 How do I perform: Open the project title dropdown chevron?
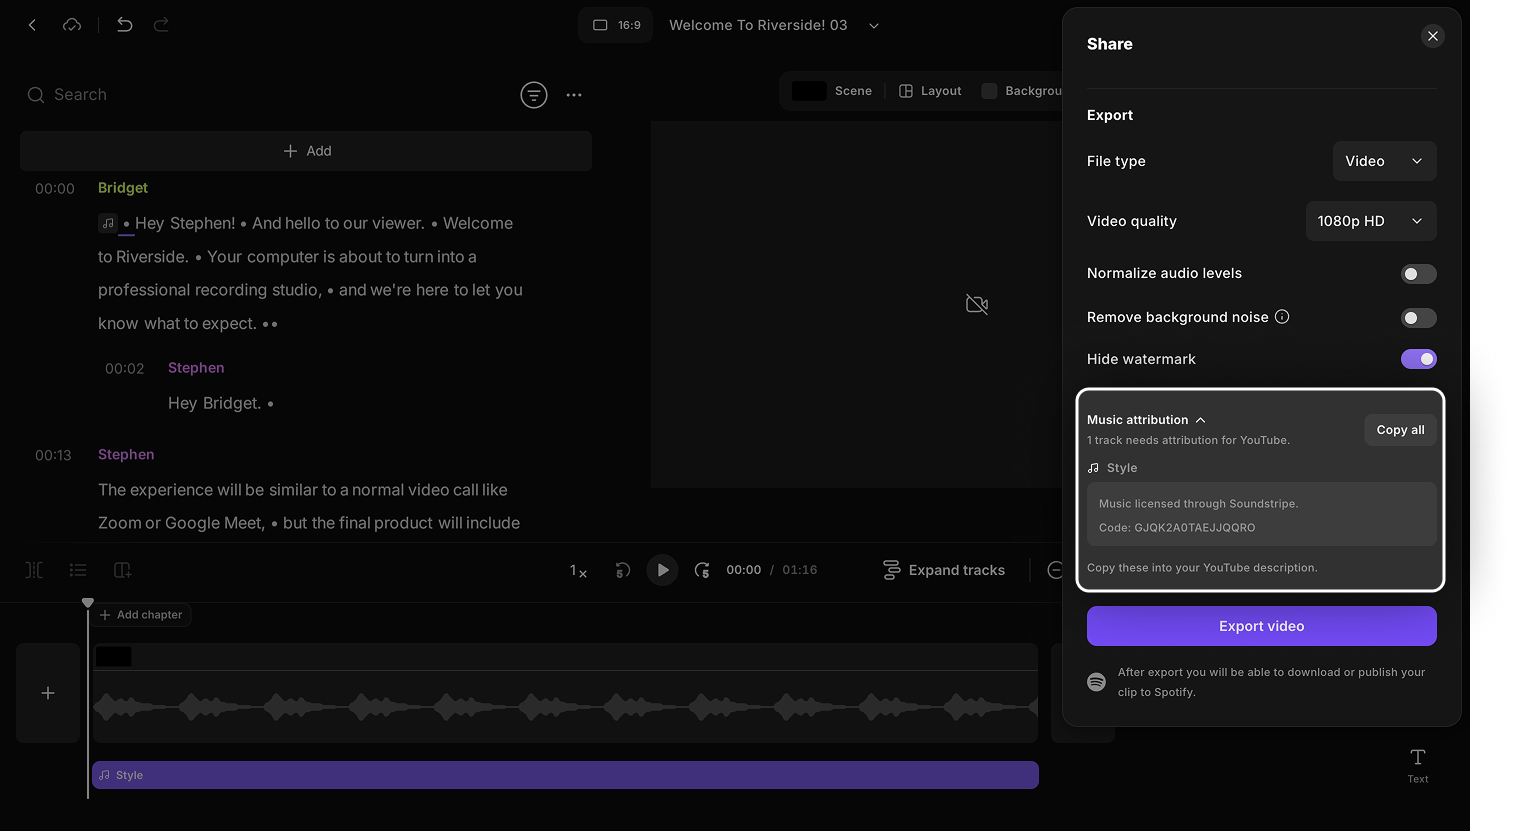[x=874, y=26]
